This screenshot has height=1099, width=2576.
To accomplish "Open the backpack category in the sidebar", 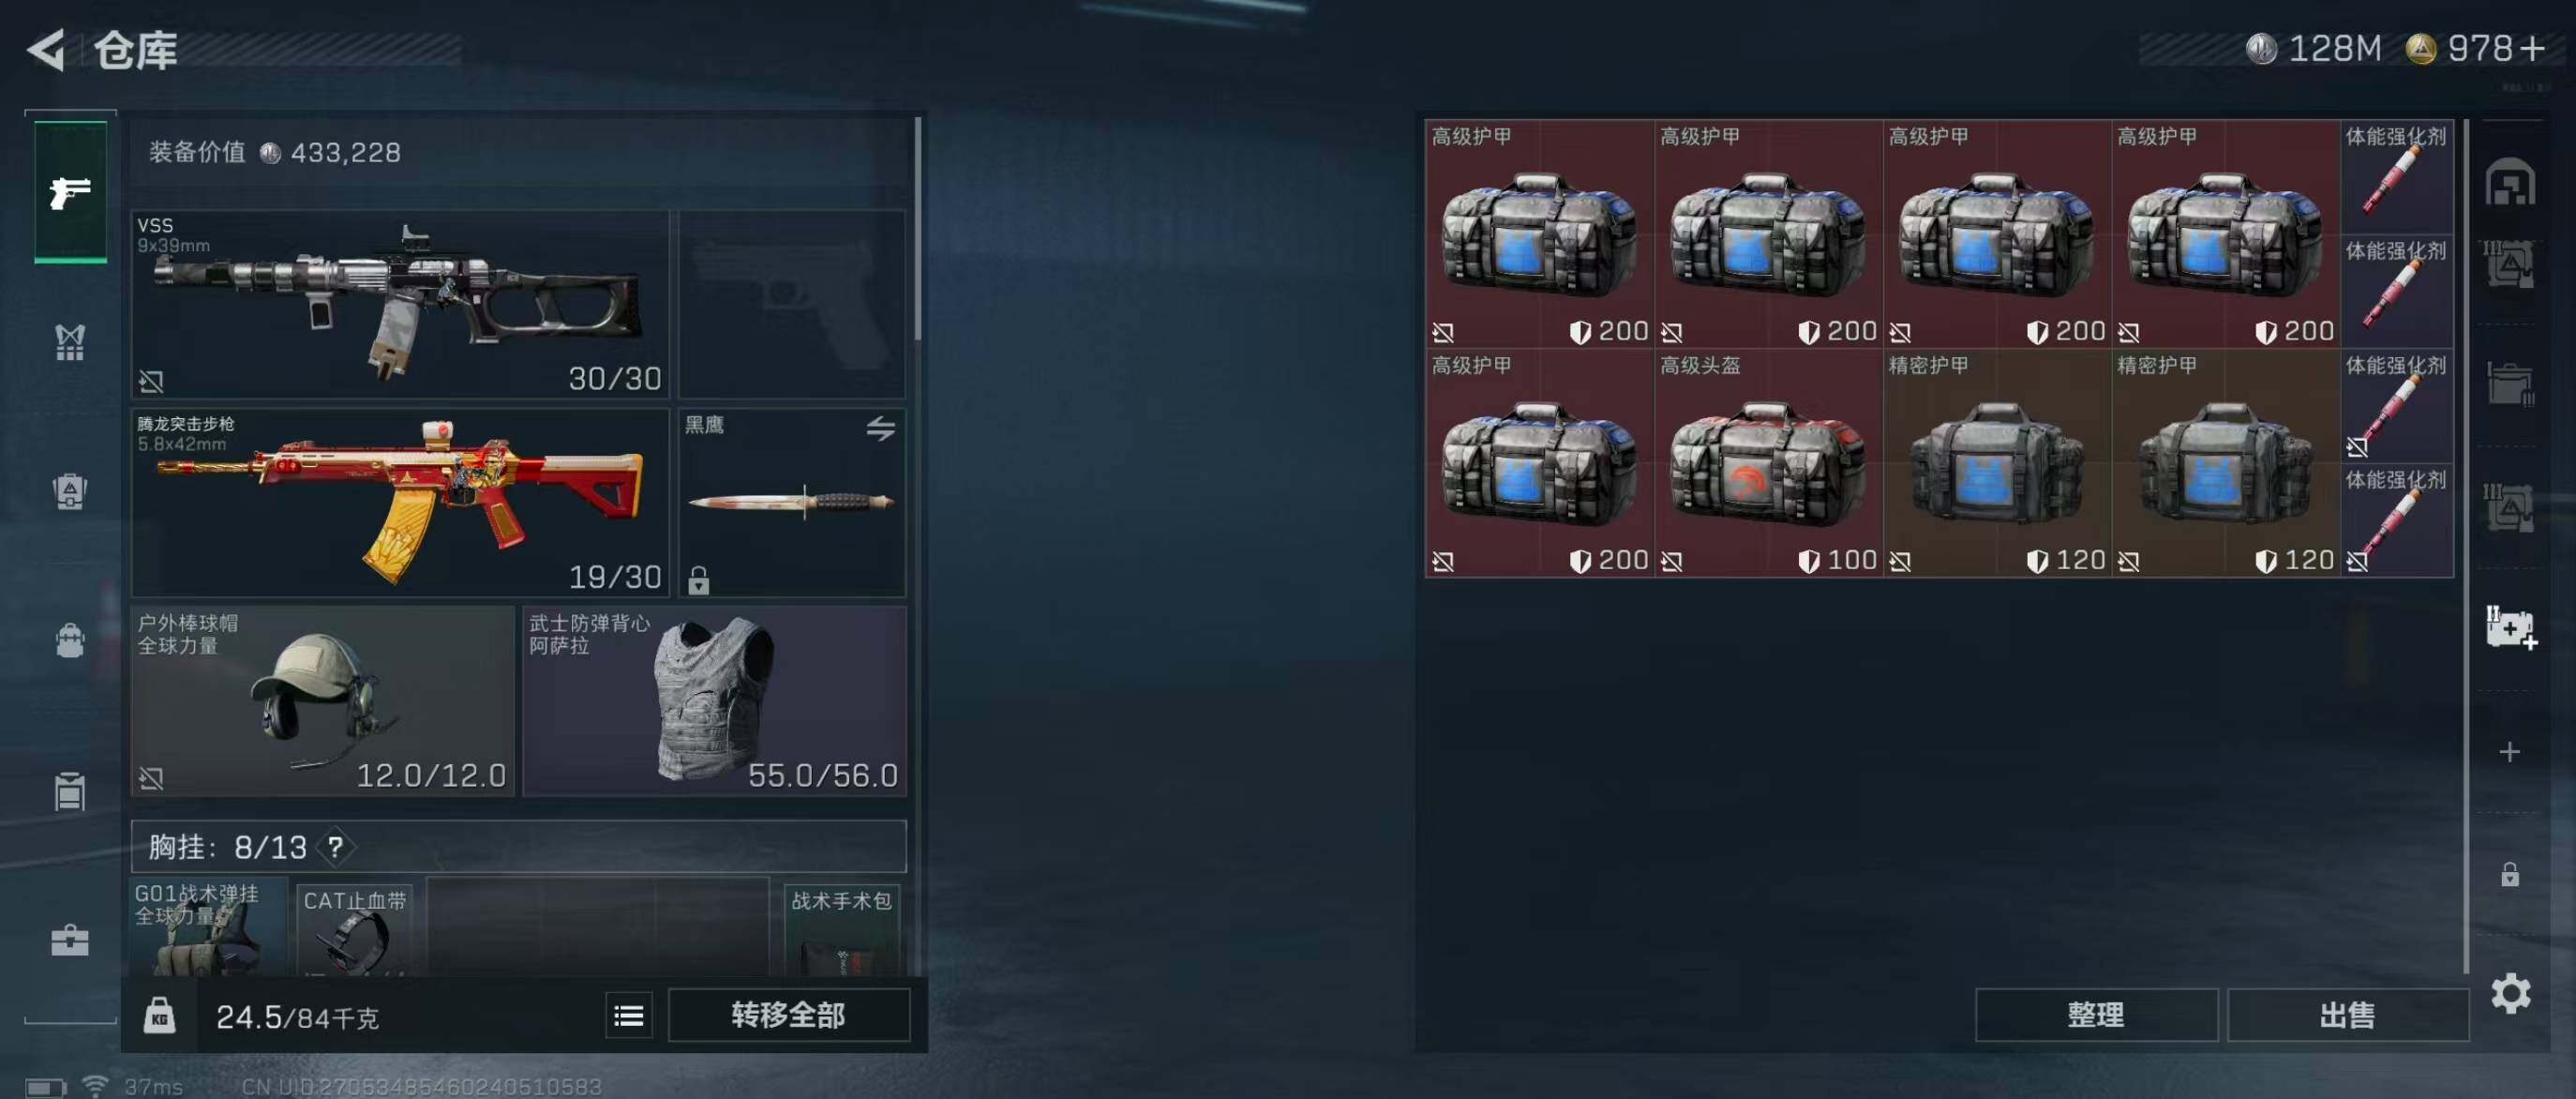I will (70, 640).
